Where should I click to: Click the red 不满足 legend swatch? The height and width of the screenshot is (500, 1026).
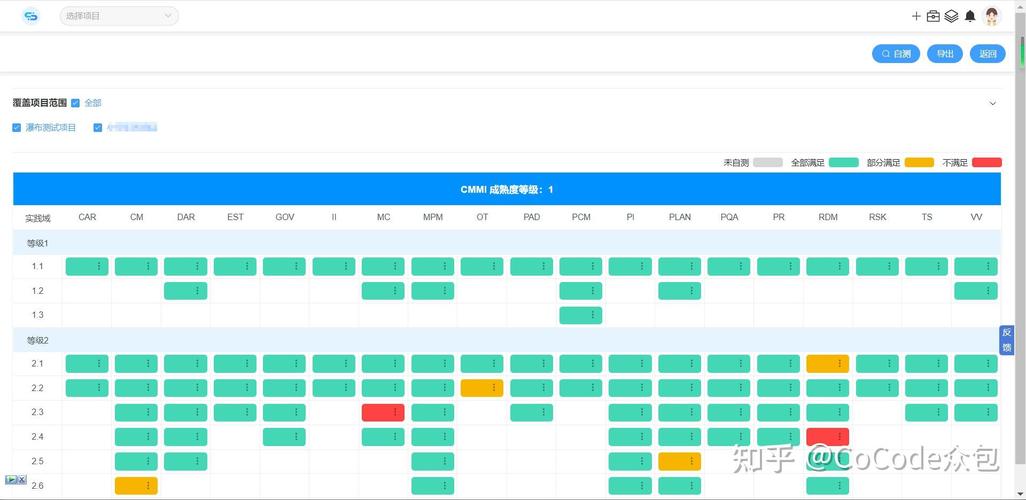pyautogui.click(x=986, y=162)
